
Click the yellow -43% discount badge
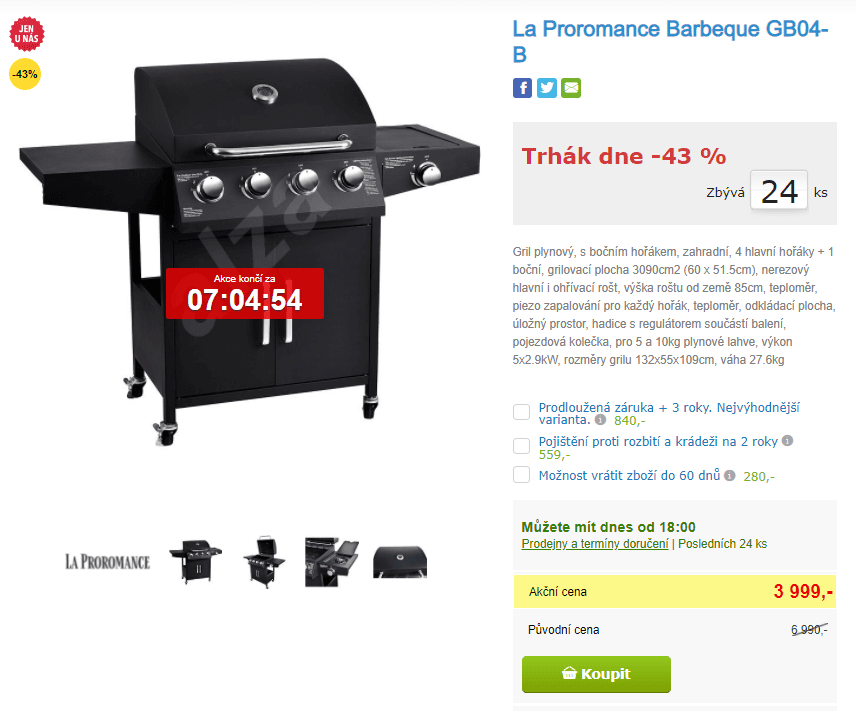tap(25, 74)
